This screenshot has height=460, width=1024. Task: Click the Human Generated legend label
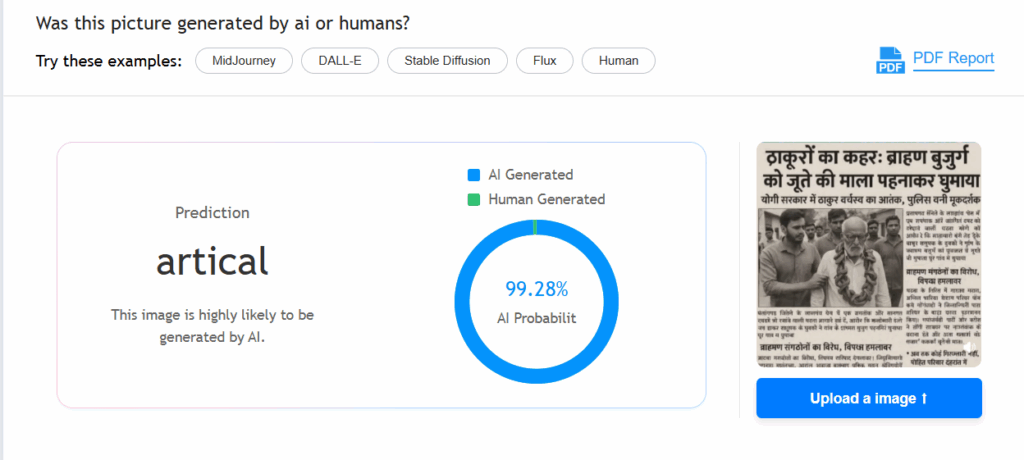click(x=546, y=199)
